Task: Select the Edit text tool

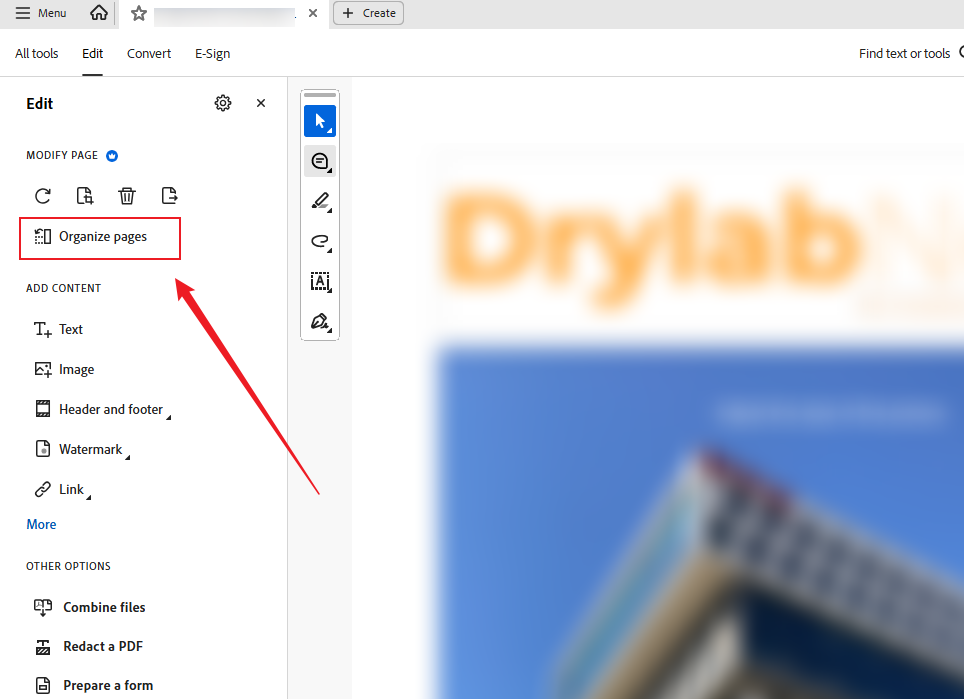Action: click(x=319, y=281)
